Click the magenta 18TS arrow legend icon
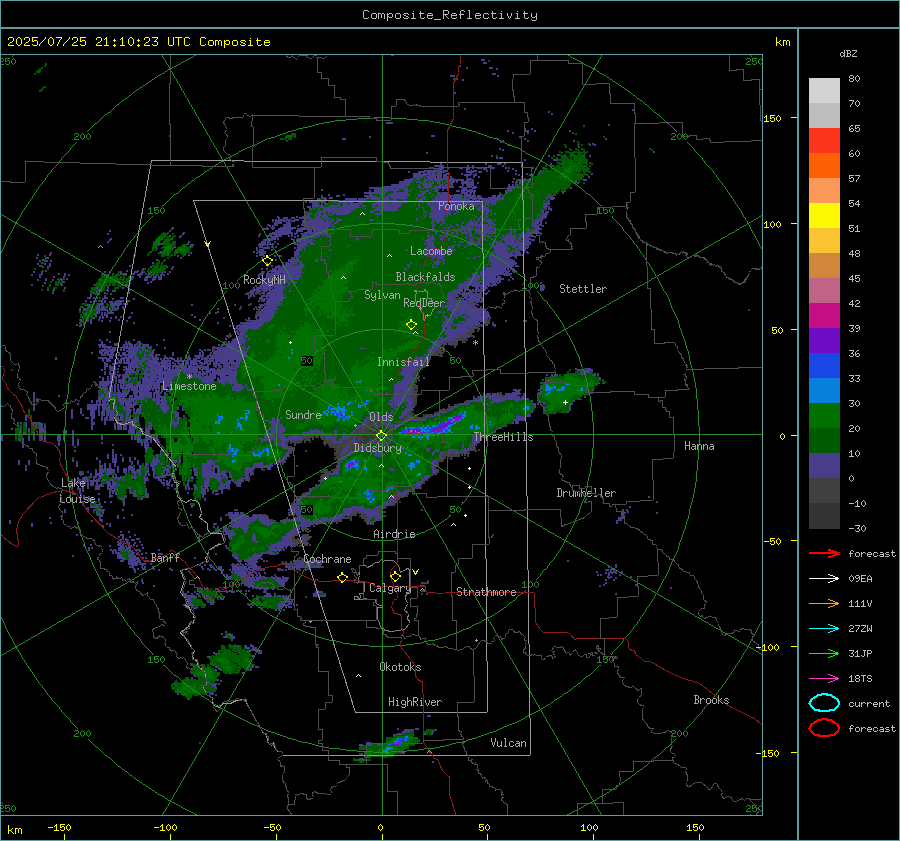The height and width of the screenshot is (841, 900). [x=824, y=679]
